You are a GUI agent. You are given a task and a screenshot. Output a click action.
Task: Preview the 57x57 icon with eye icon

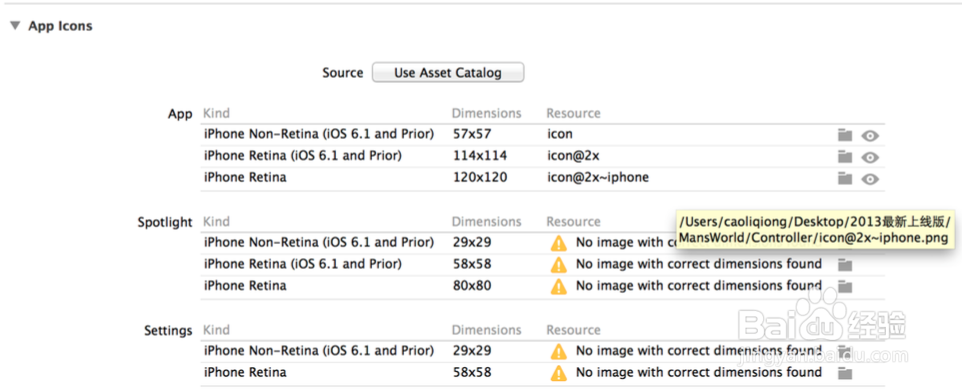pos(870,136)
